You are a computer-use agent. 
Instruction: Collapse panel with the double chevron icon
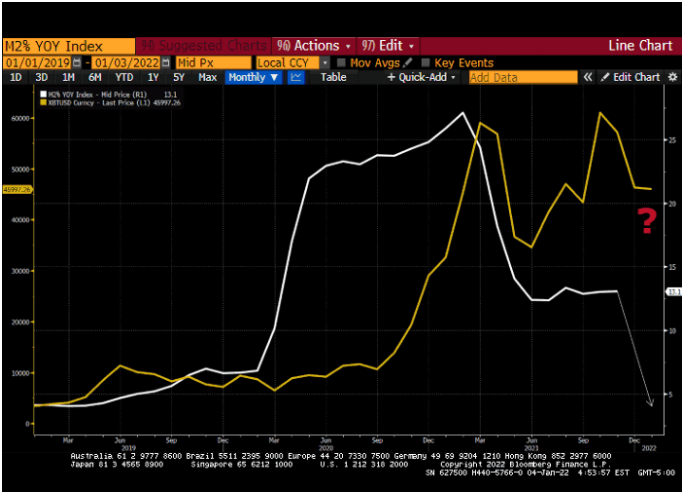[588, 77]
